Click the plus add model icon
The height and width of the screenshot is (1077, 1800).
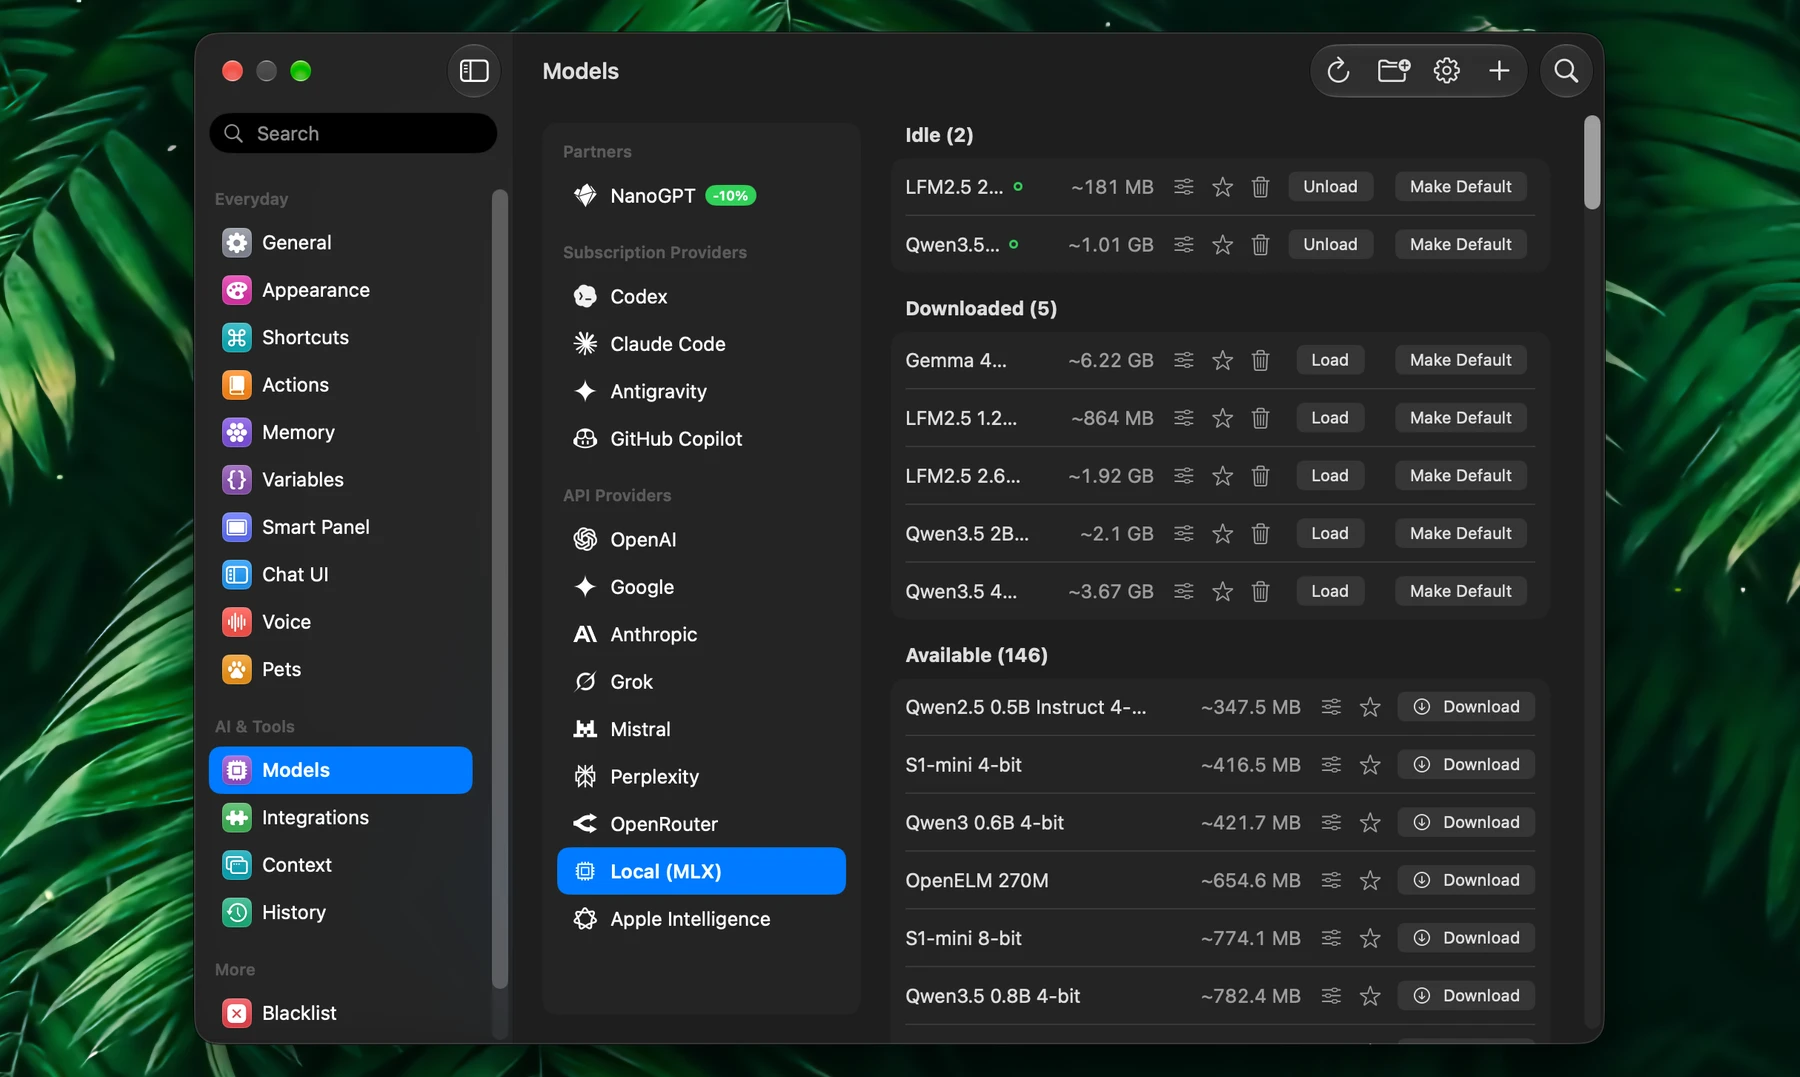point(1499,71)
